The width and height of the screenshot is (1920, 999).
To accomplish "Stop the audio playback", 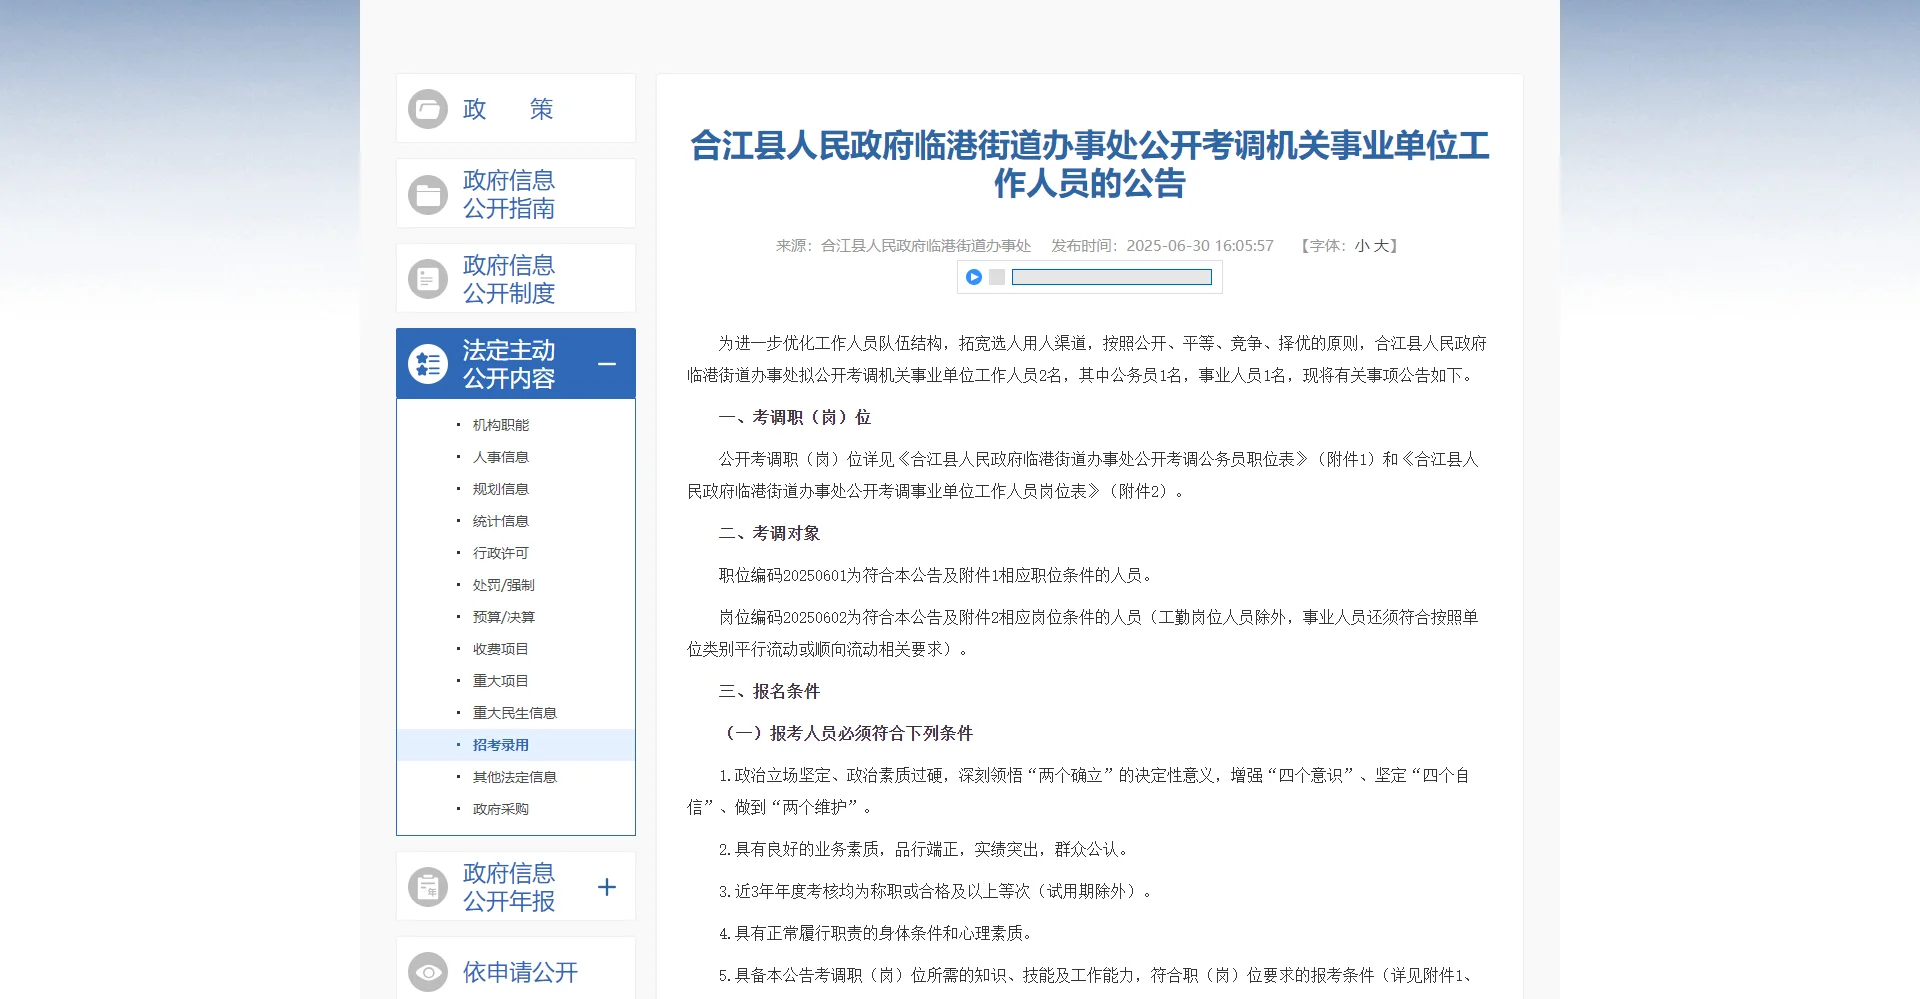I will [x=997, y=277].
